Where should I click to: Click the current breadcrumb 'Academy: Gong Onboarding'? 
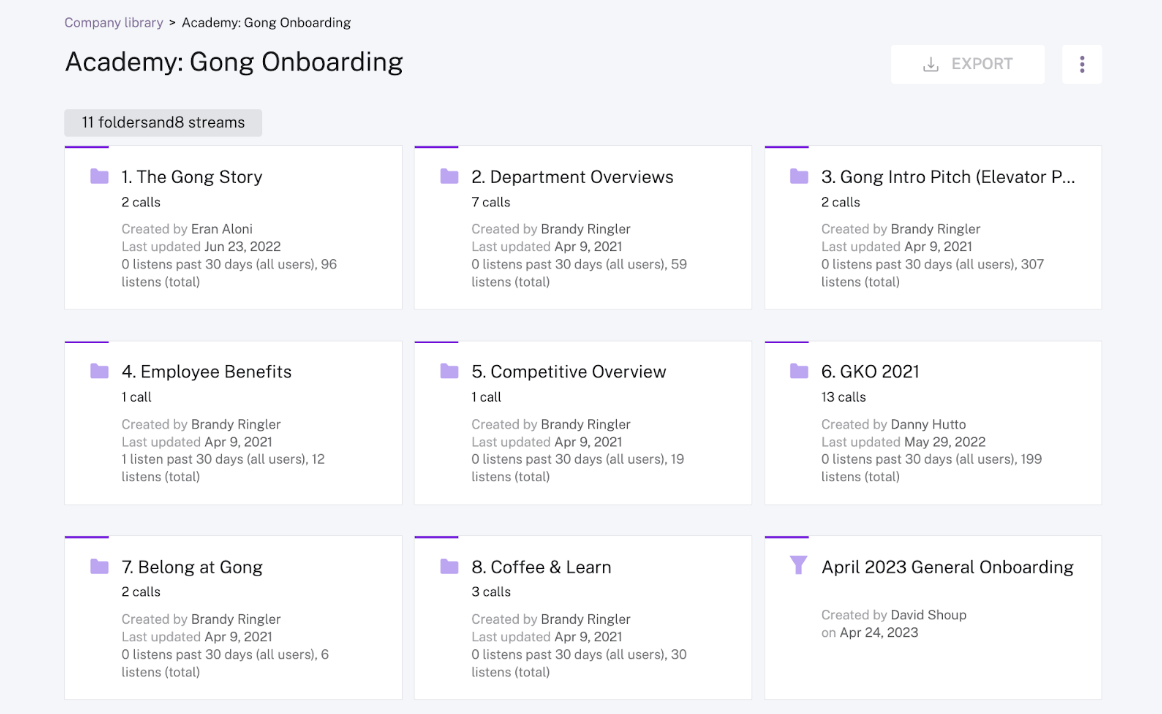(x=266, y=22)
